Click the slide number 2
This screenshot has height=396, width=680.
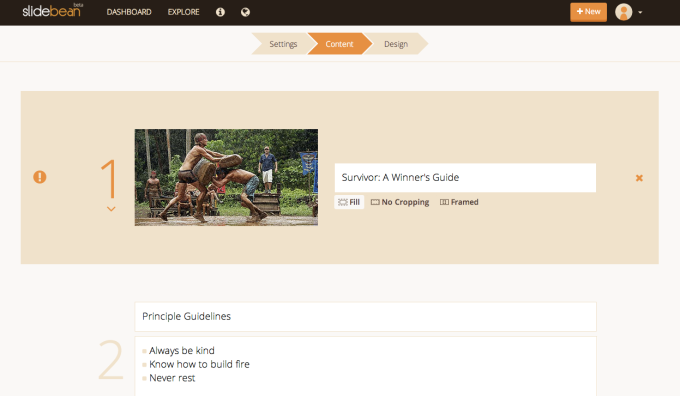pyautogui.click(x=111, y=360)
